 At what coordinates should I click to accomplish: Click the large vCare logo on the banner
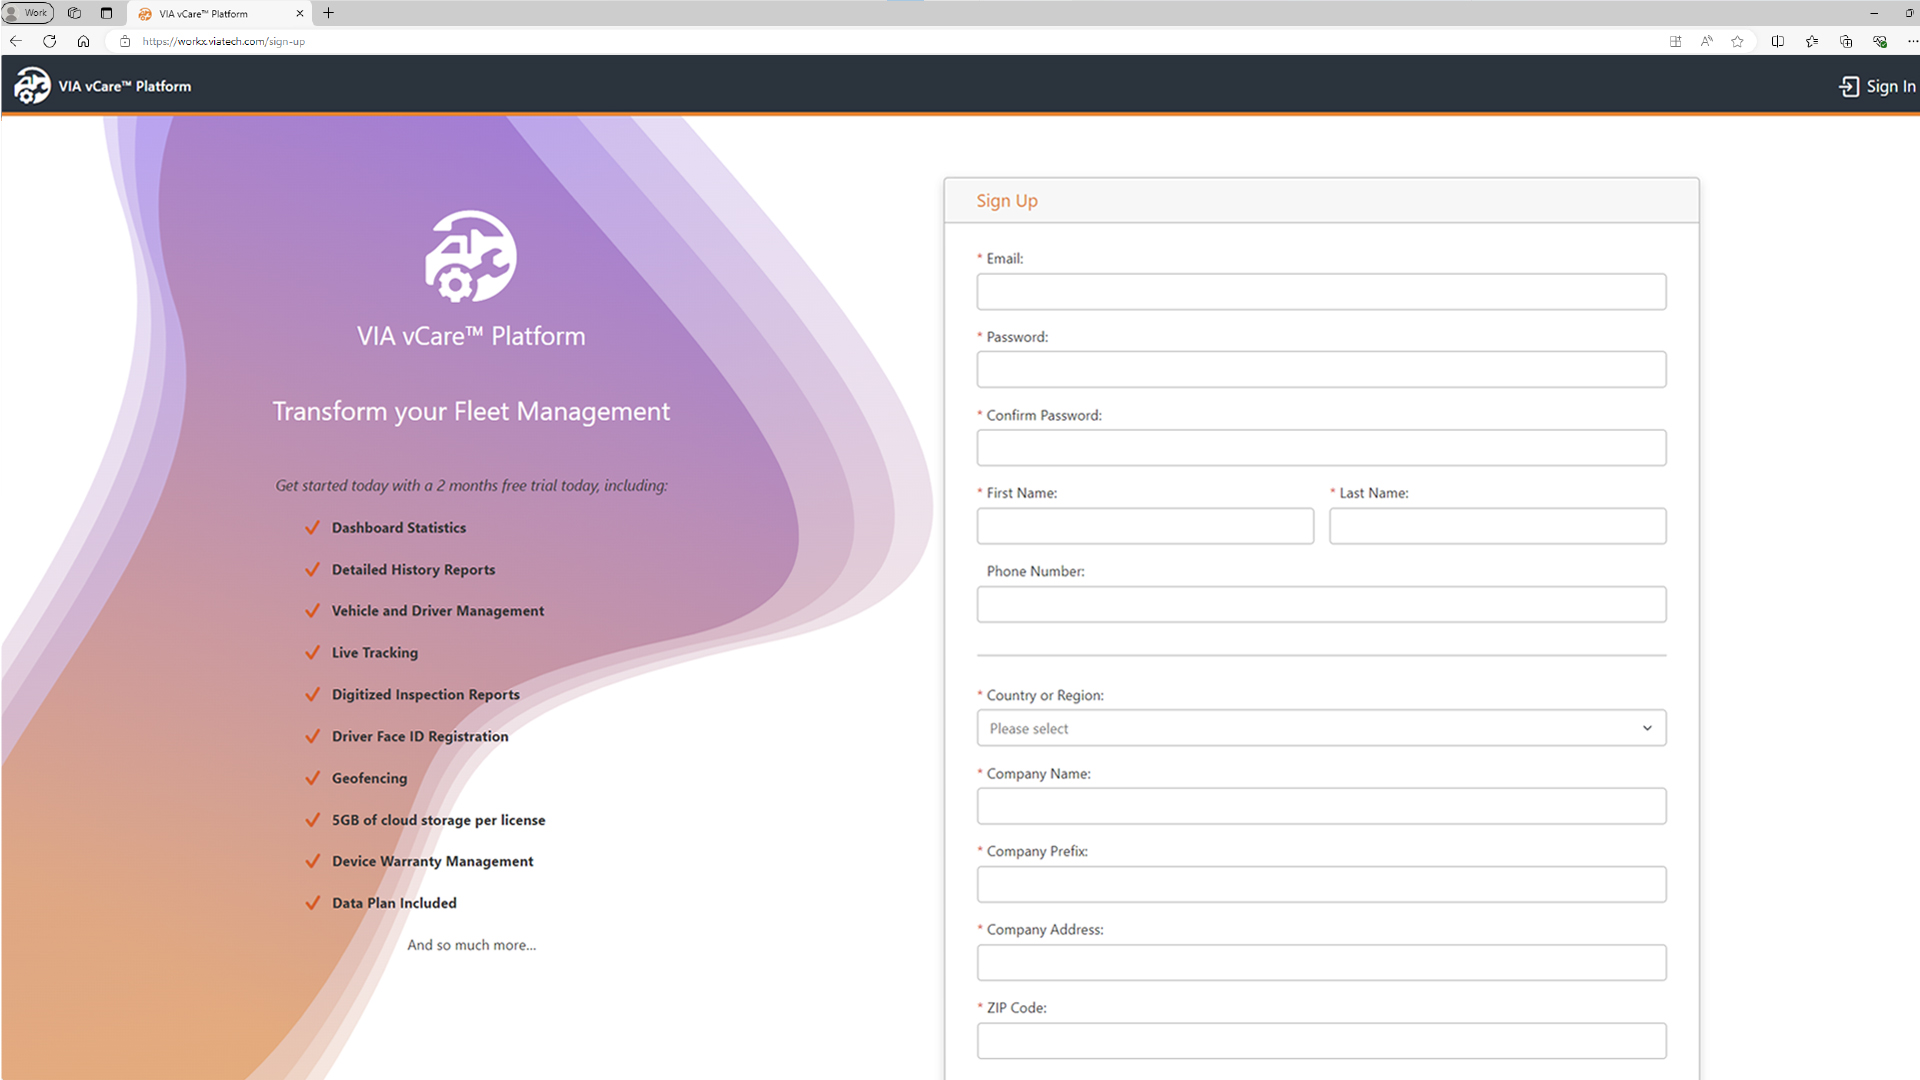[x=470, y=256]
